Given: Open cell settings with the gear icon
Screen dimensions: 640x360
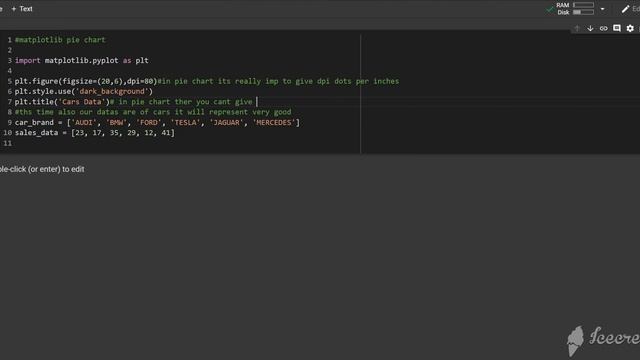Looking at the screenshot, I should point(630,28).
